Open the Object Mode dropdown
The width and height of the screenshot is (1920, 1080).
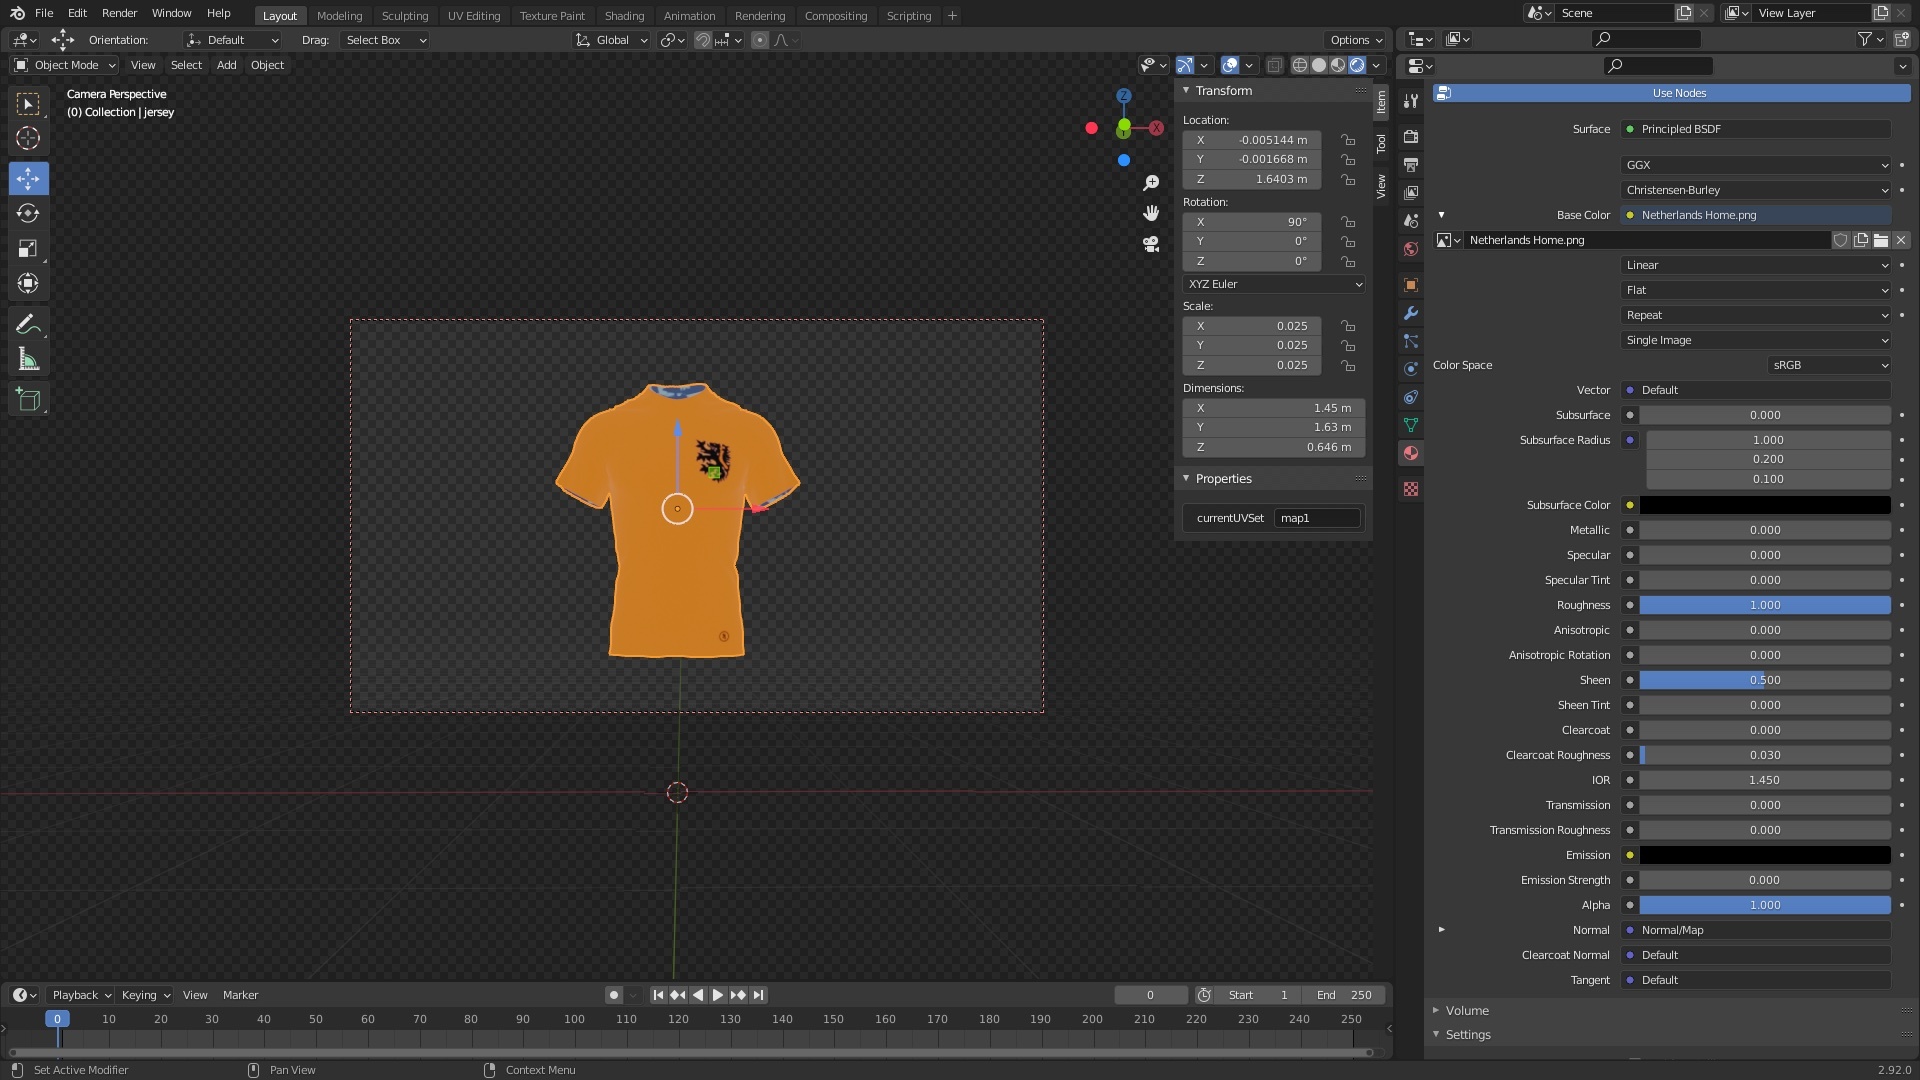point(65,65)
